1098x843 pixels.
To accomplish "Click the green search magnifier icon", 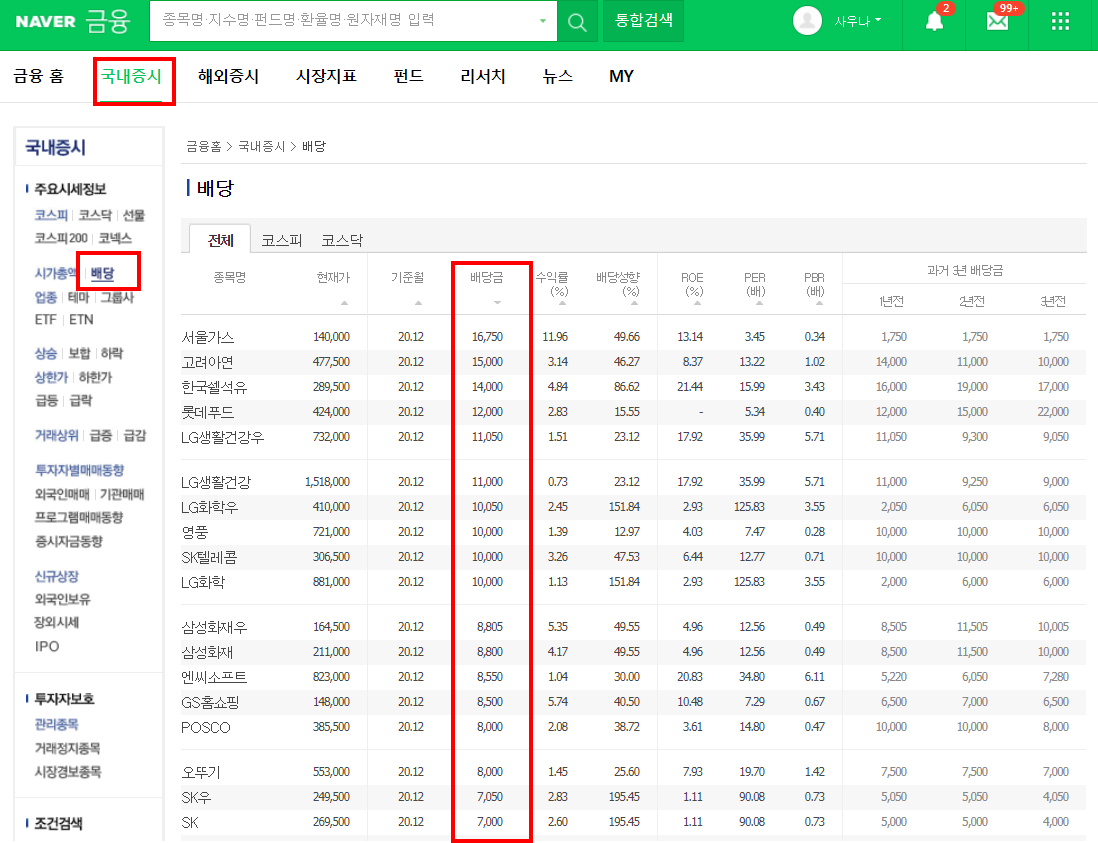I will (577, 22).
